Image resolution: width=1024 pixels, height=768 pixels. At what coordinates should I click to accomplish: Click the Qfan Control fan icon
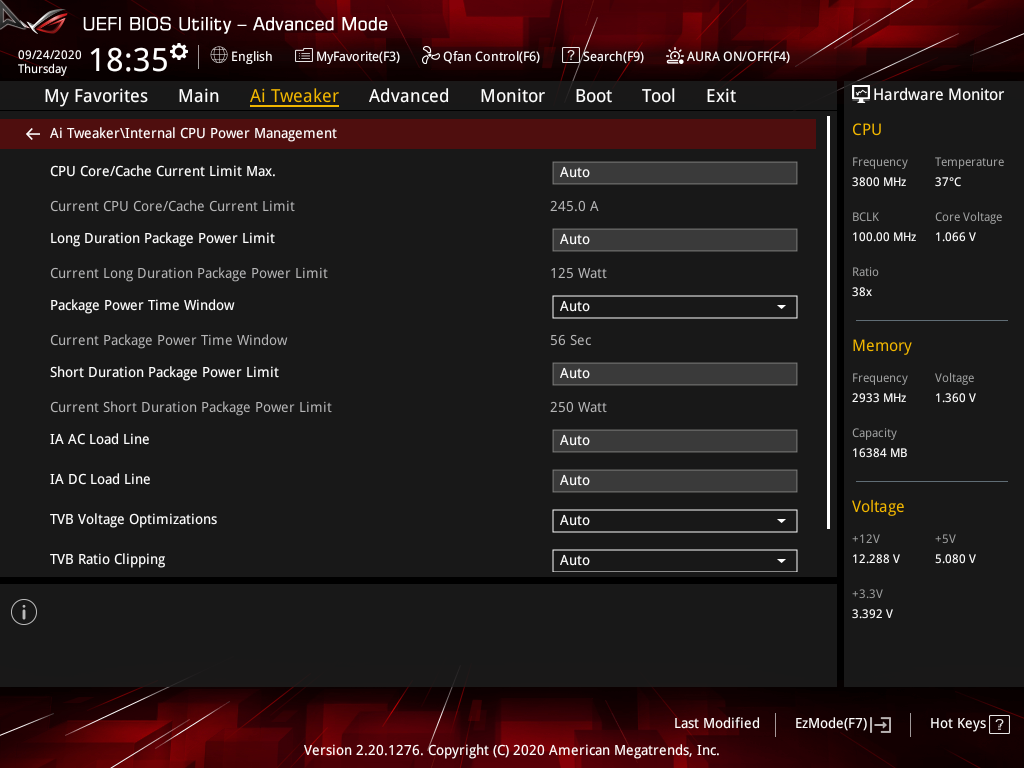click(430, 56)
